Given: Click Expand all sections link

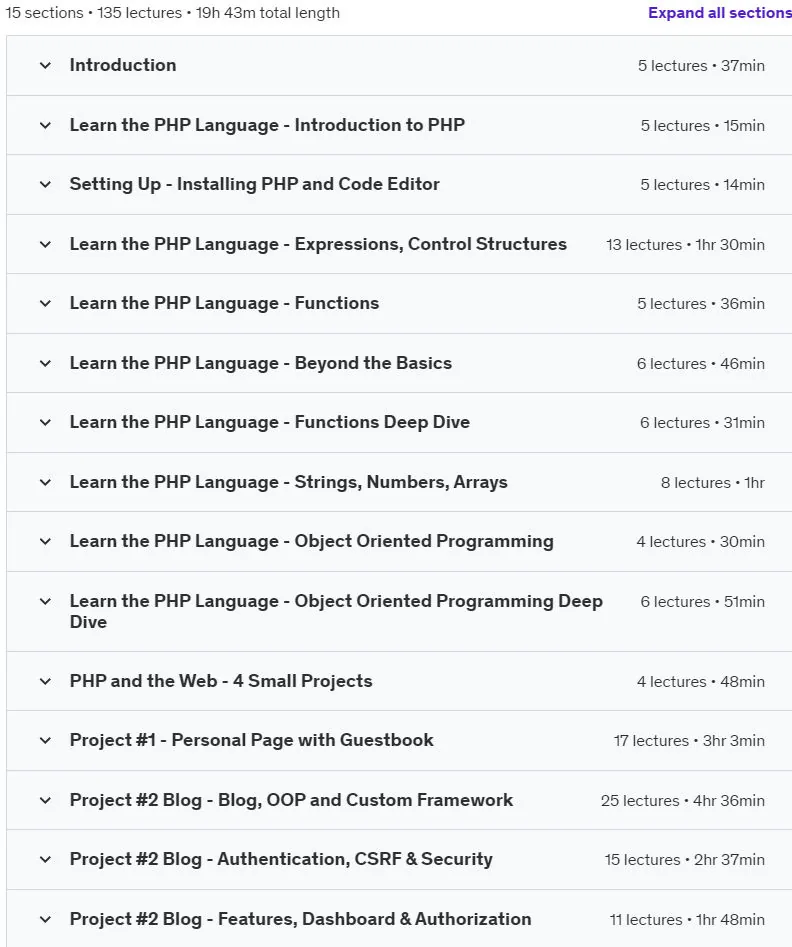Looking at the screenshot, I should pos(720,13).
